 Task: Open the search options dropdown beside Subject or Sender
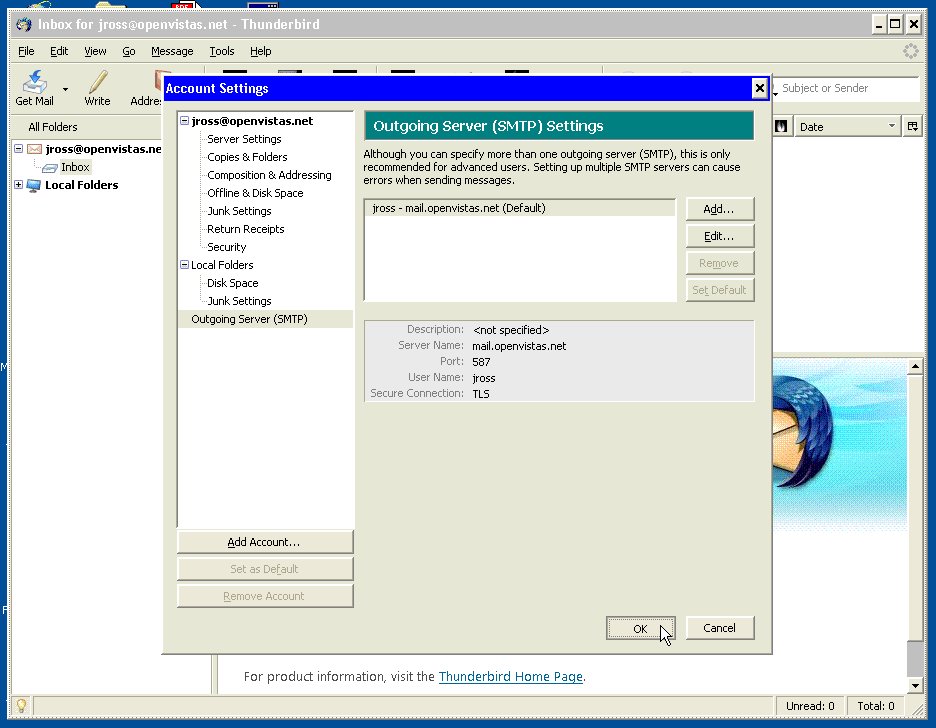(x=775, y=94)
